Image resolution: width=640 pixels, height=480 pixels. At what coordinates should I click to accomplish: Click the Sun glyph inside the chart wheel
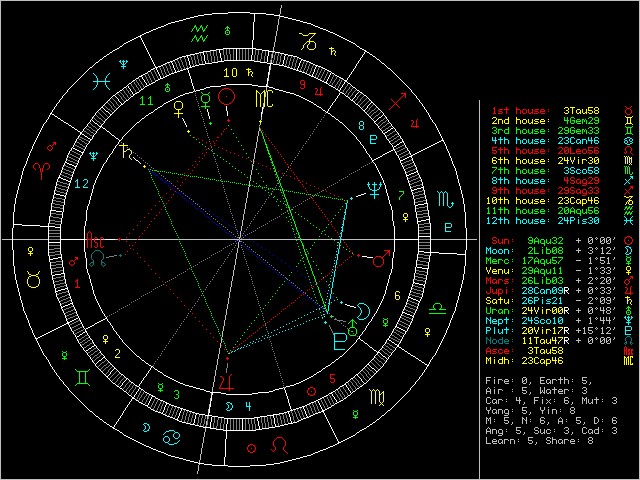pos(228,97)
